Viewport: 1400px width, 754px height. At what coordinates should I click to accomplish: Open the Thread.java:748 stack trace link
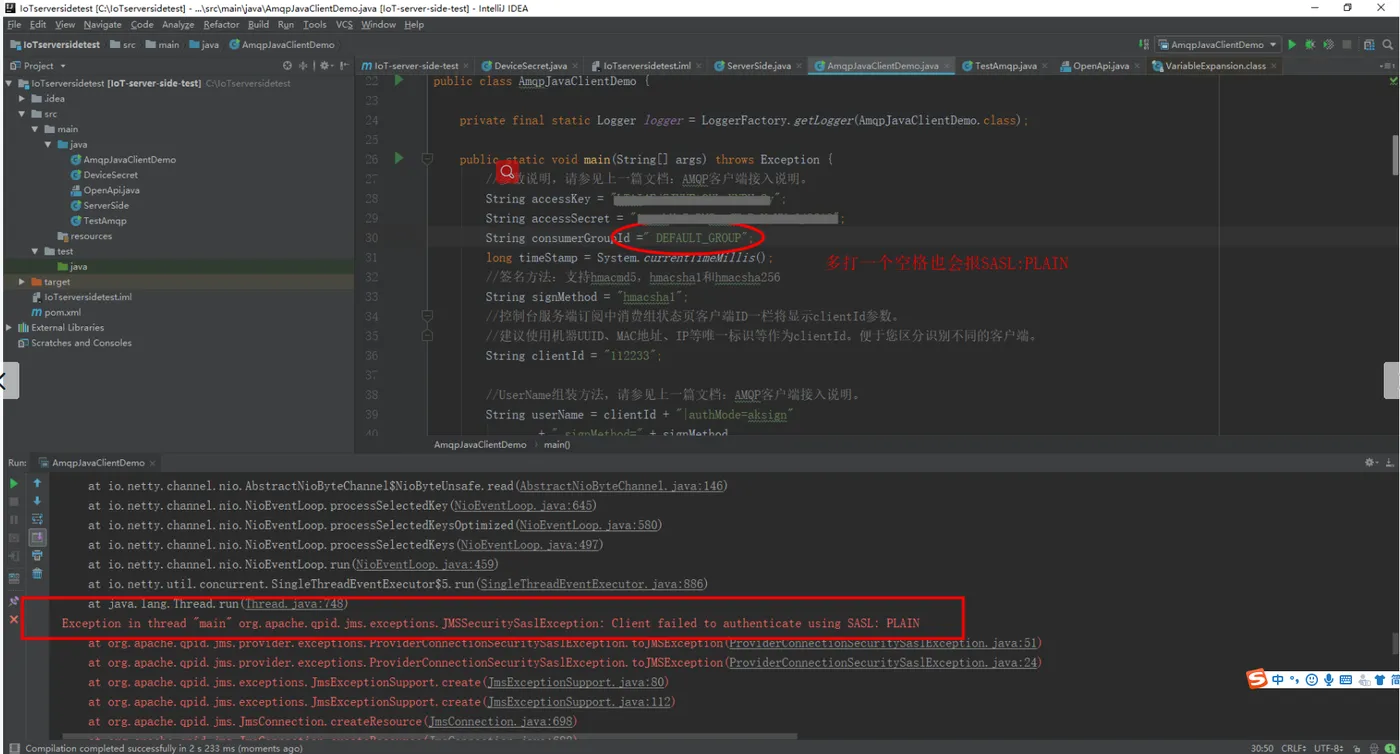pyautogui.click(x=295, y=604)
